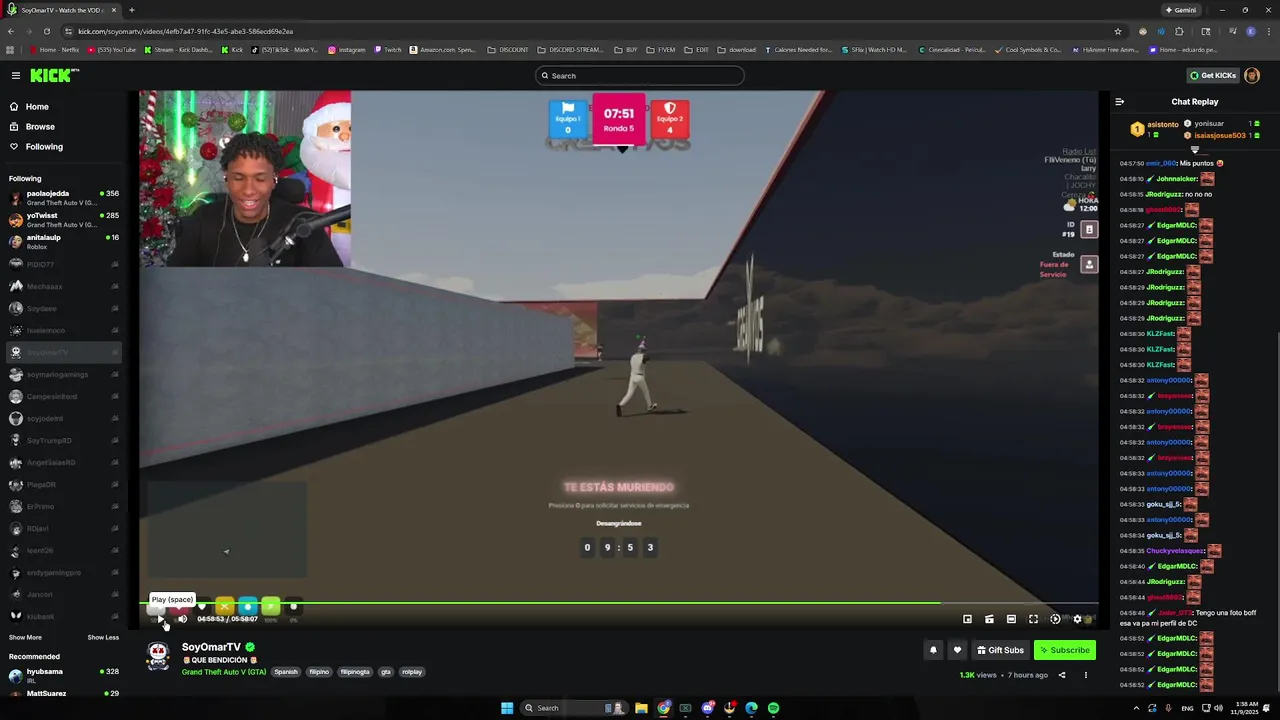Mute the video volume
The height and width of the screenshot is (720, 1280).
(x=182, y=619)
